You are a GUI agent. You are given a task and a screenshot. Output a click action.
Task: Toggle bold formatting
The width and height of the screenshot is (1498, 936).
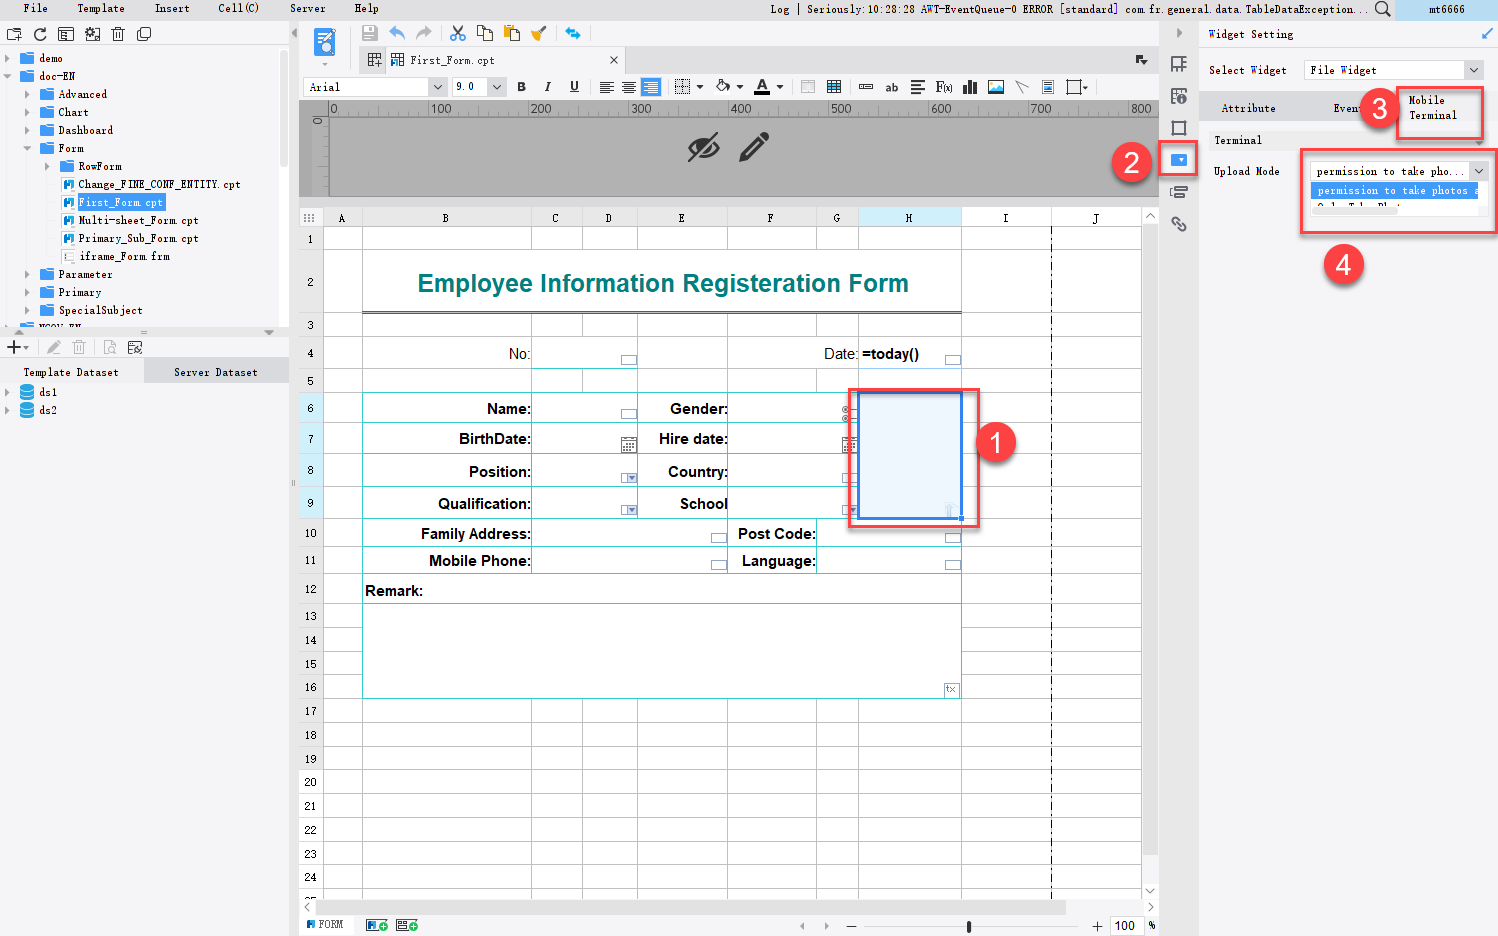coord(521,87)
